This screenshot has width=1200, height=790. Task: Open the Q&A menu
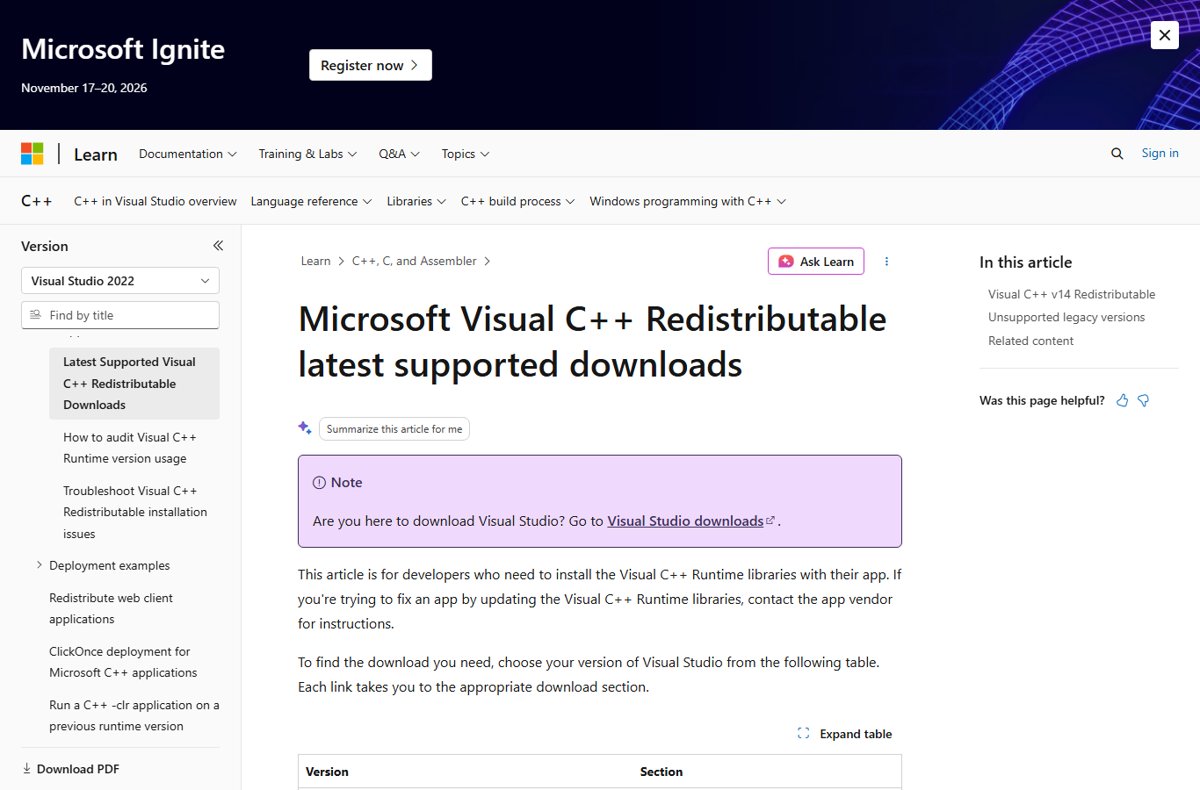(x=399, y=154)
